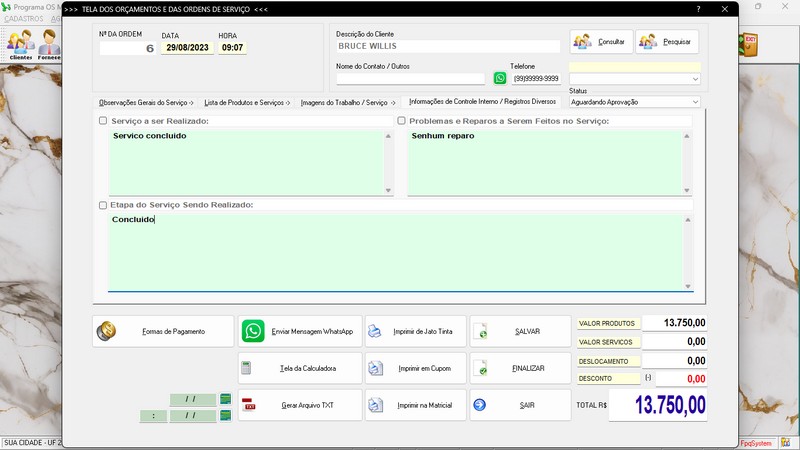Image resolution: width=800 pixels, height=450 pixels.
Task: Open Formas de Pagamento coin button
Action: 163,331
